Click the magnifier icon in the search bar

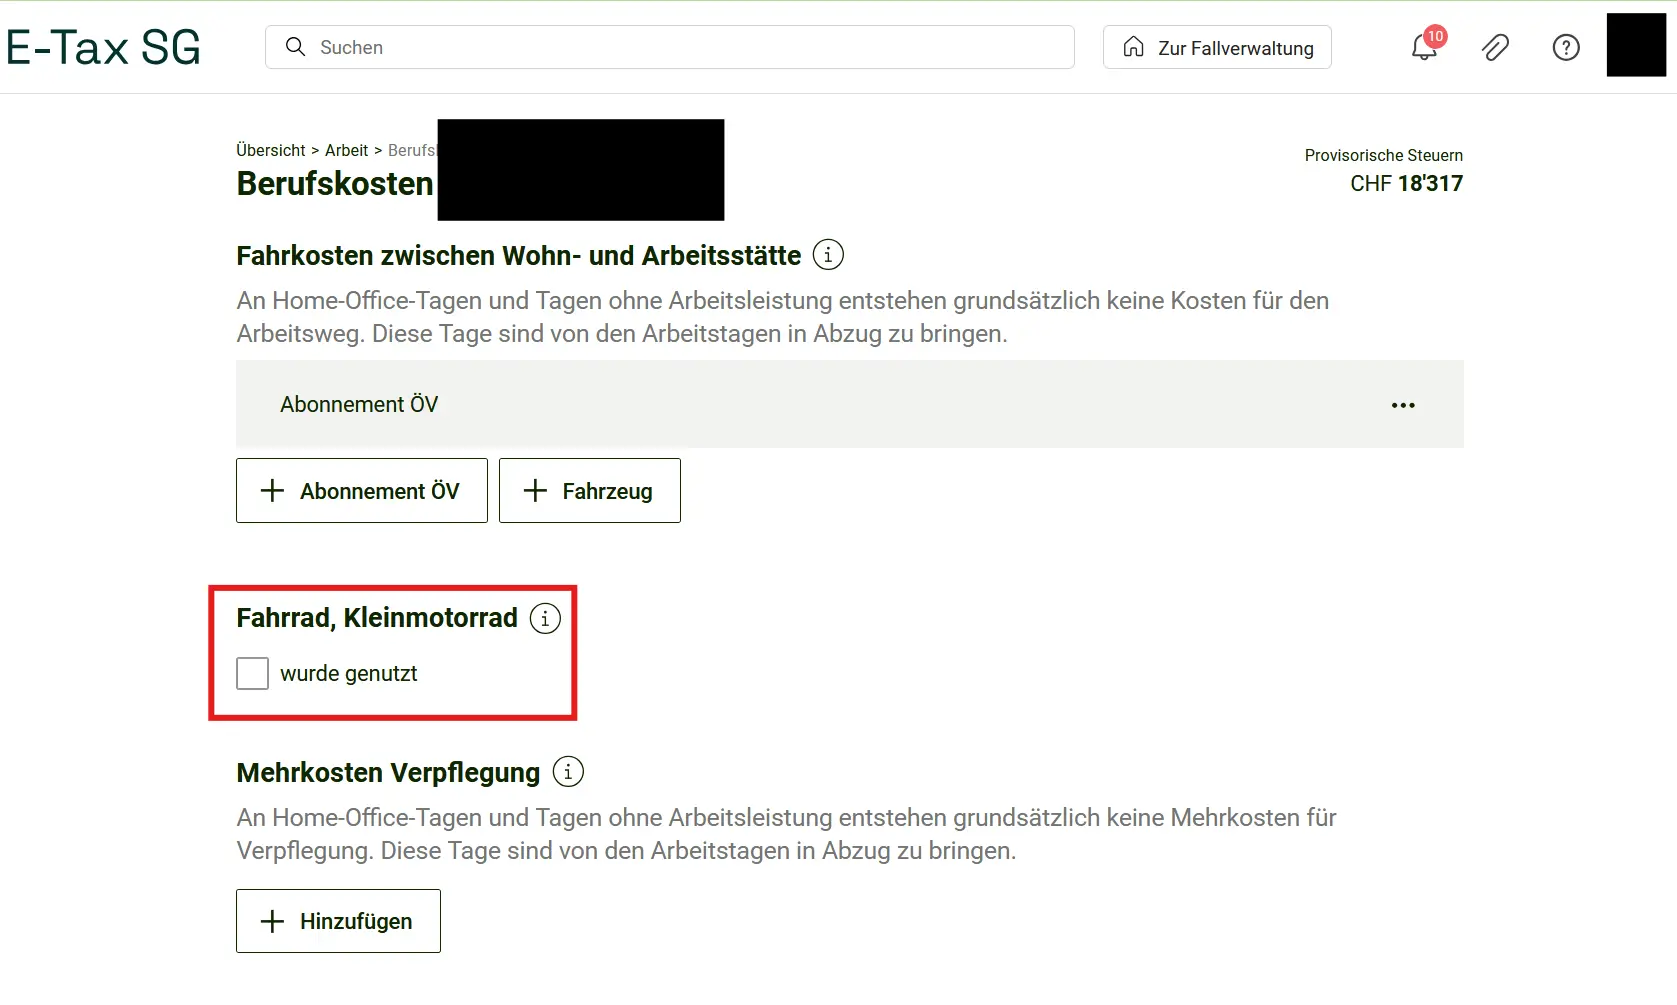tap(295, 47)
